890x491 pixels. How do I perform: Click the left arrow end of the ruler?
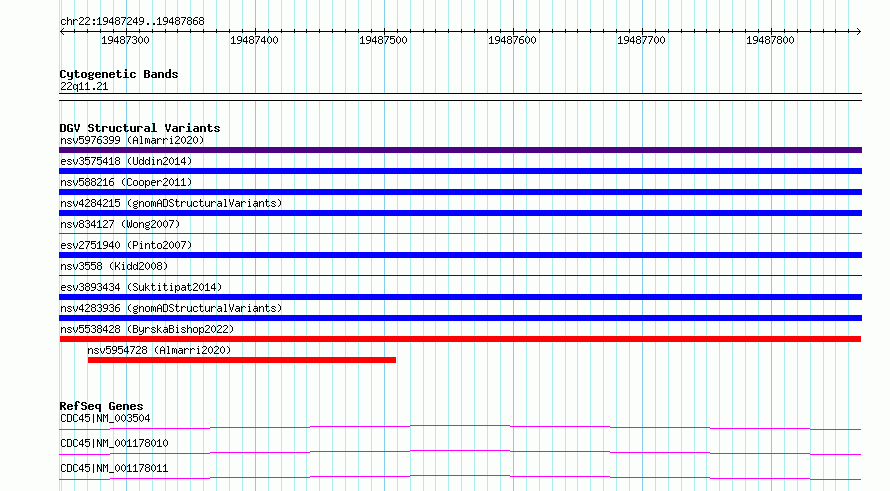click(x=62, y=32)
